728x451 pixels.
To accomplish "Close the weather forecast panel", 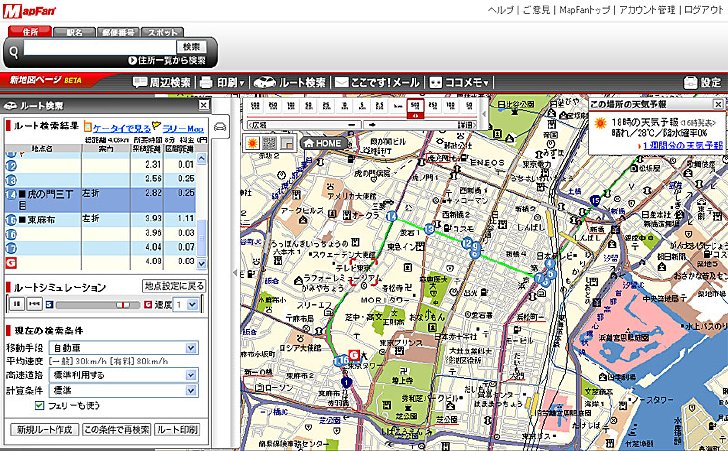I will point(718,104).
